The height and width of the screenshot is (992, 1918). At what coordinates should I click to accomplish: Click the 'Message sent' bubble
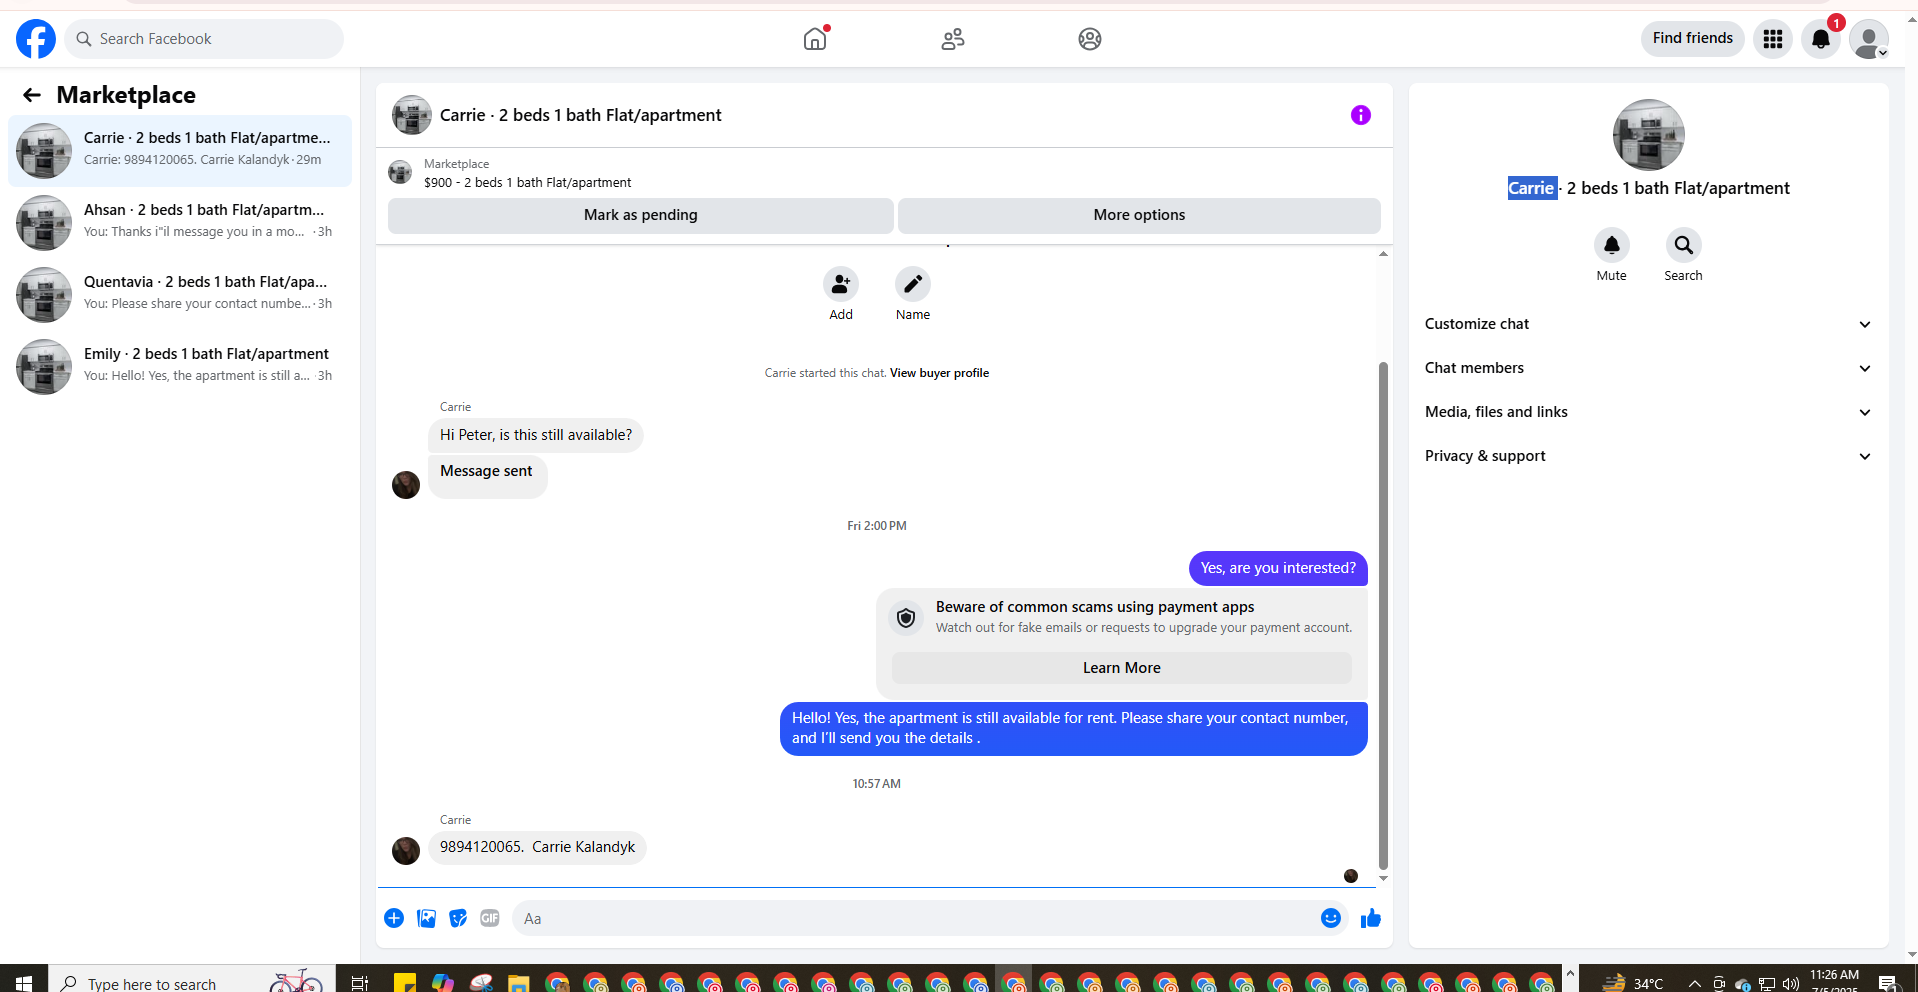(x=487, y=476)
